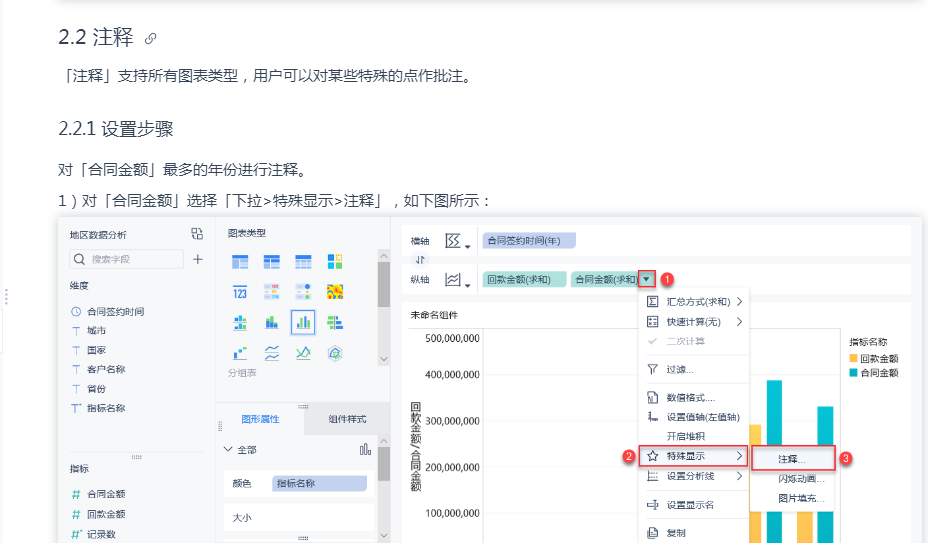Select the 回款金额 measure field

point(106,514)
